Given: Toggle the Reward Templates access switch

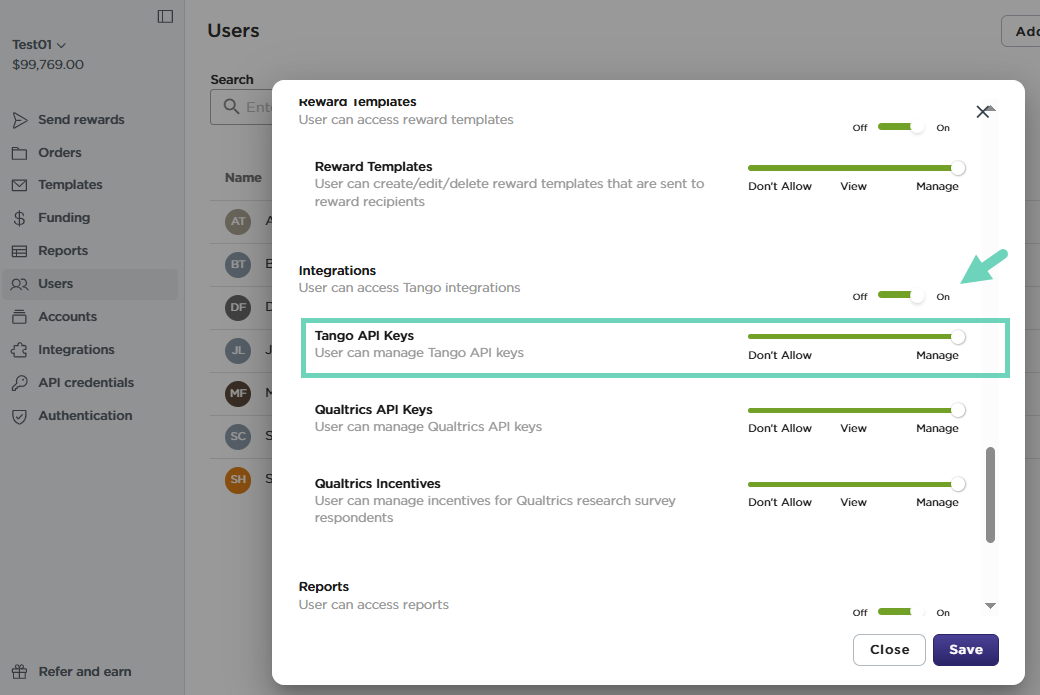Looking at the screenshot, I should tap(902, 126).
